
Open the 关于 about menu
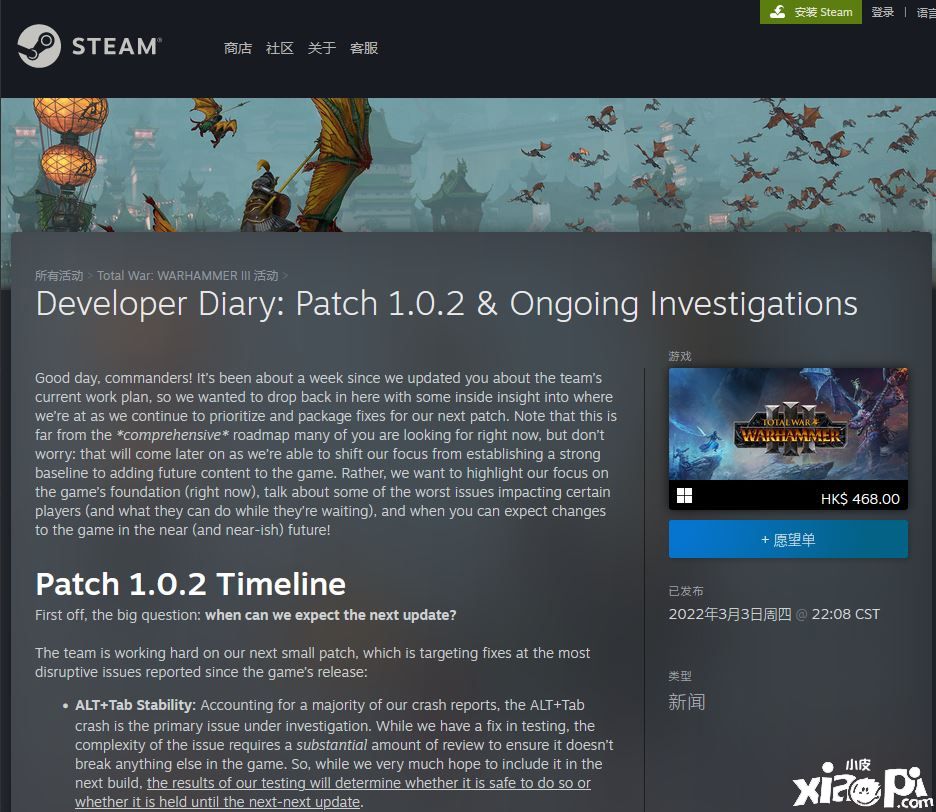321,48
